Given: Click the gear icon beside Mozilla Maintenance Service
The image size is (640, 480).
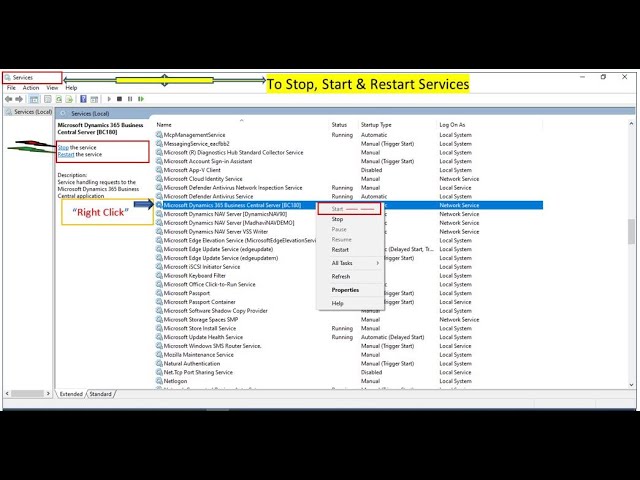Looking at the screenshot, I should (x=159, y=355).
